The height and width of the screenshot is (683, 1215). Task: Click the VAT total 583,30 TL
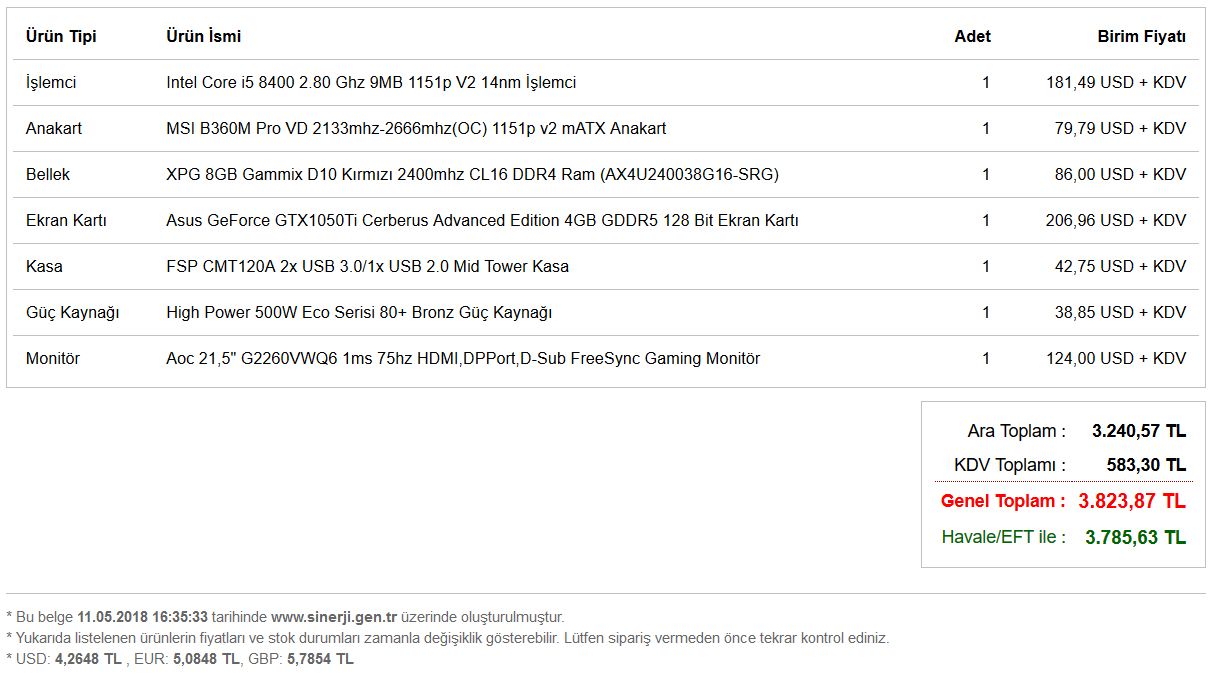[x=1146, y=465]
